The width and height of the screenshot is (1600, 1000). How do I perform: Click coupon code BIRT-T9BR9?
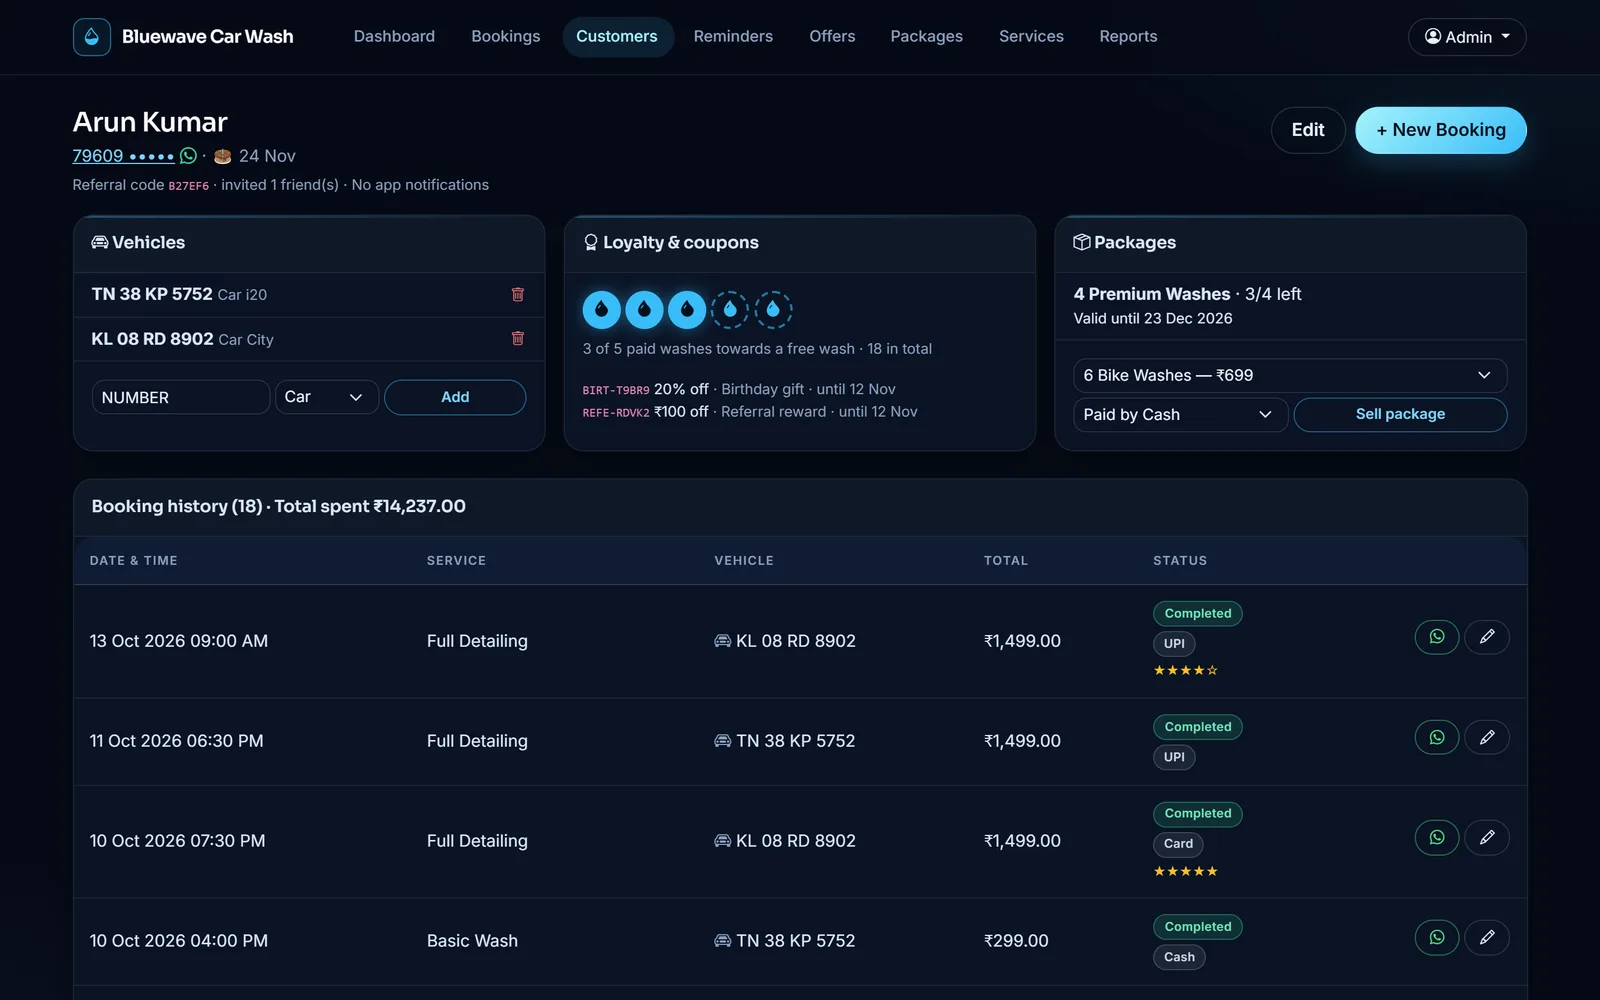[x=616, y=390]
